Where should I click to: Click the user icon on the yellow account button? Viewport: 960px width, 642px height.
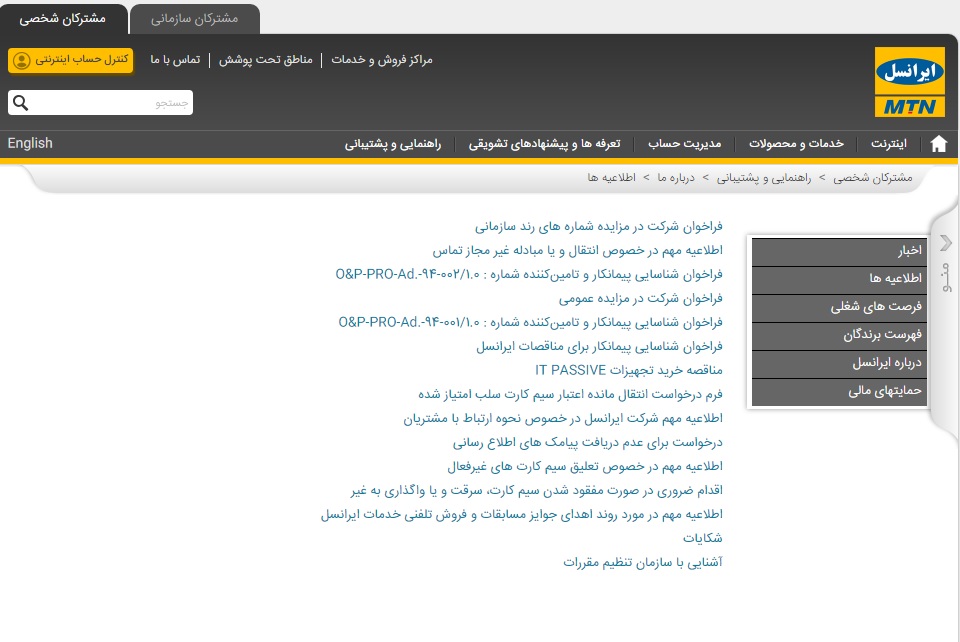22,60
